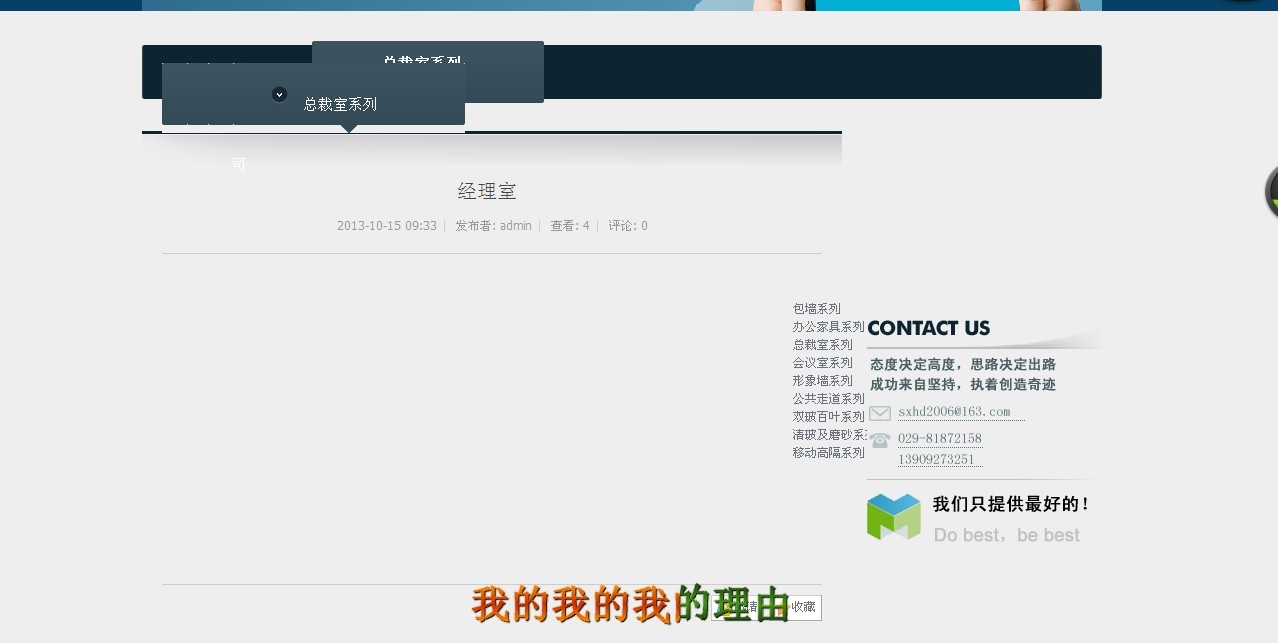The height and width of the screenshot is (643, 1278).
Task: Click the telephone icon in Contact Us
Action: (880, 440)
